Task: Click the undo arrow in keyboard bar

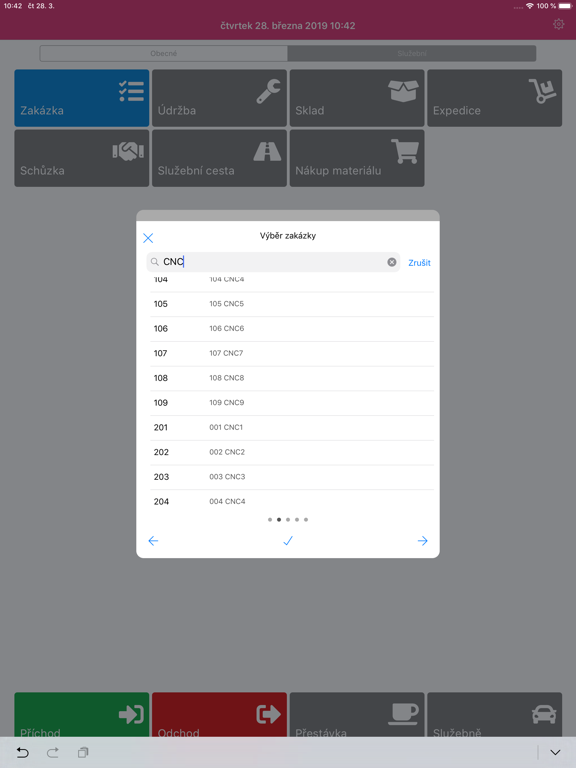Action: pos(23,752)
